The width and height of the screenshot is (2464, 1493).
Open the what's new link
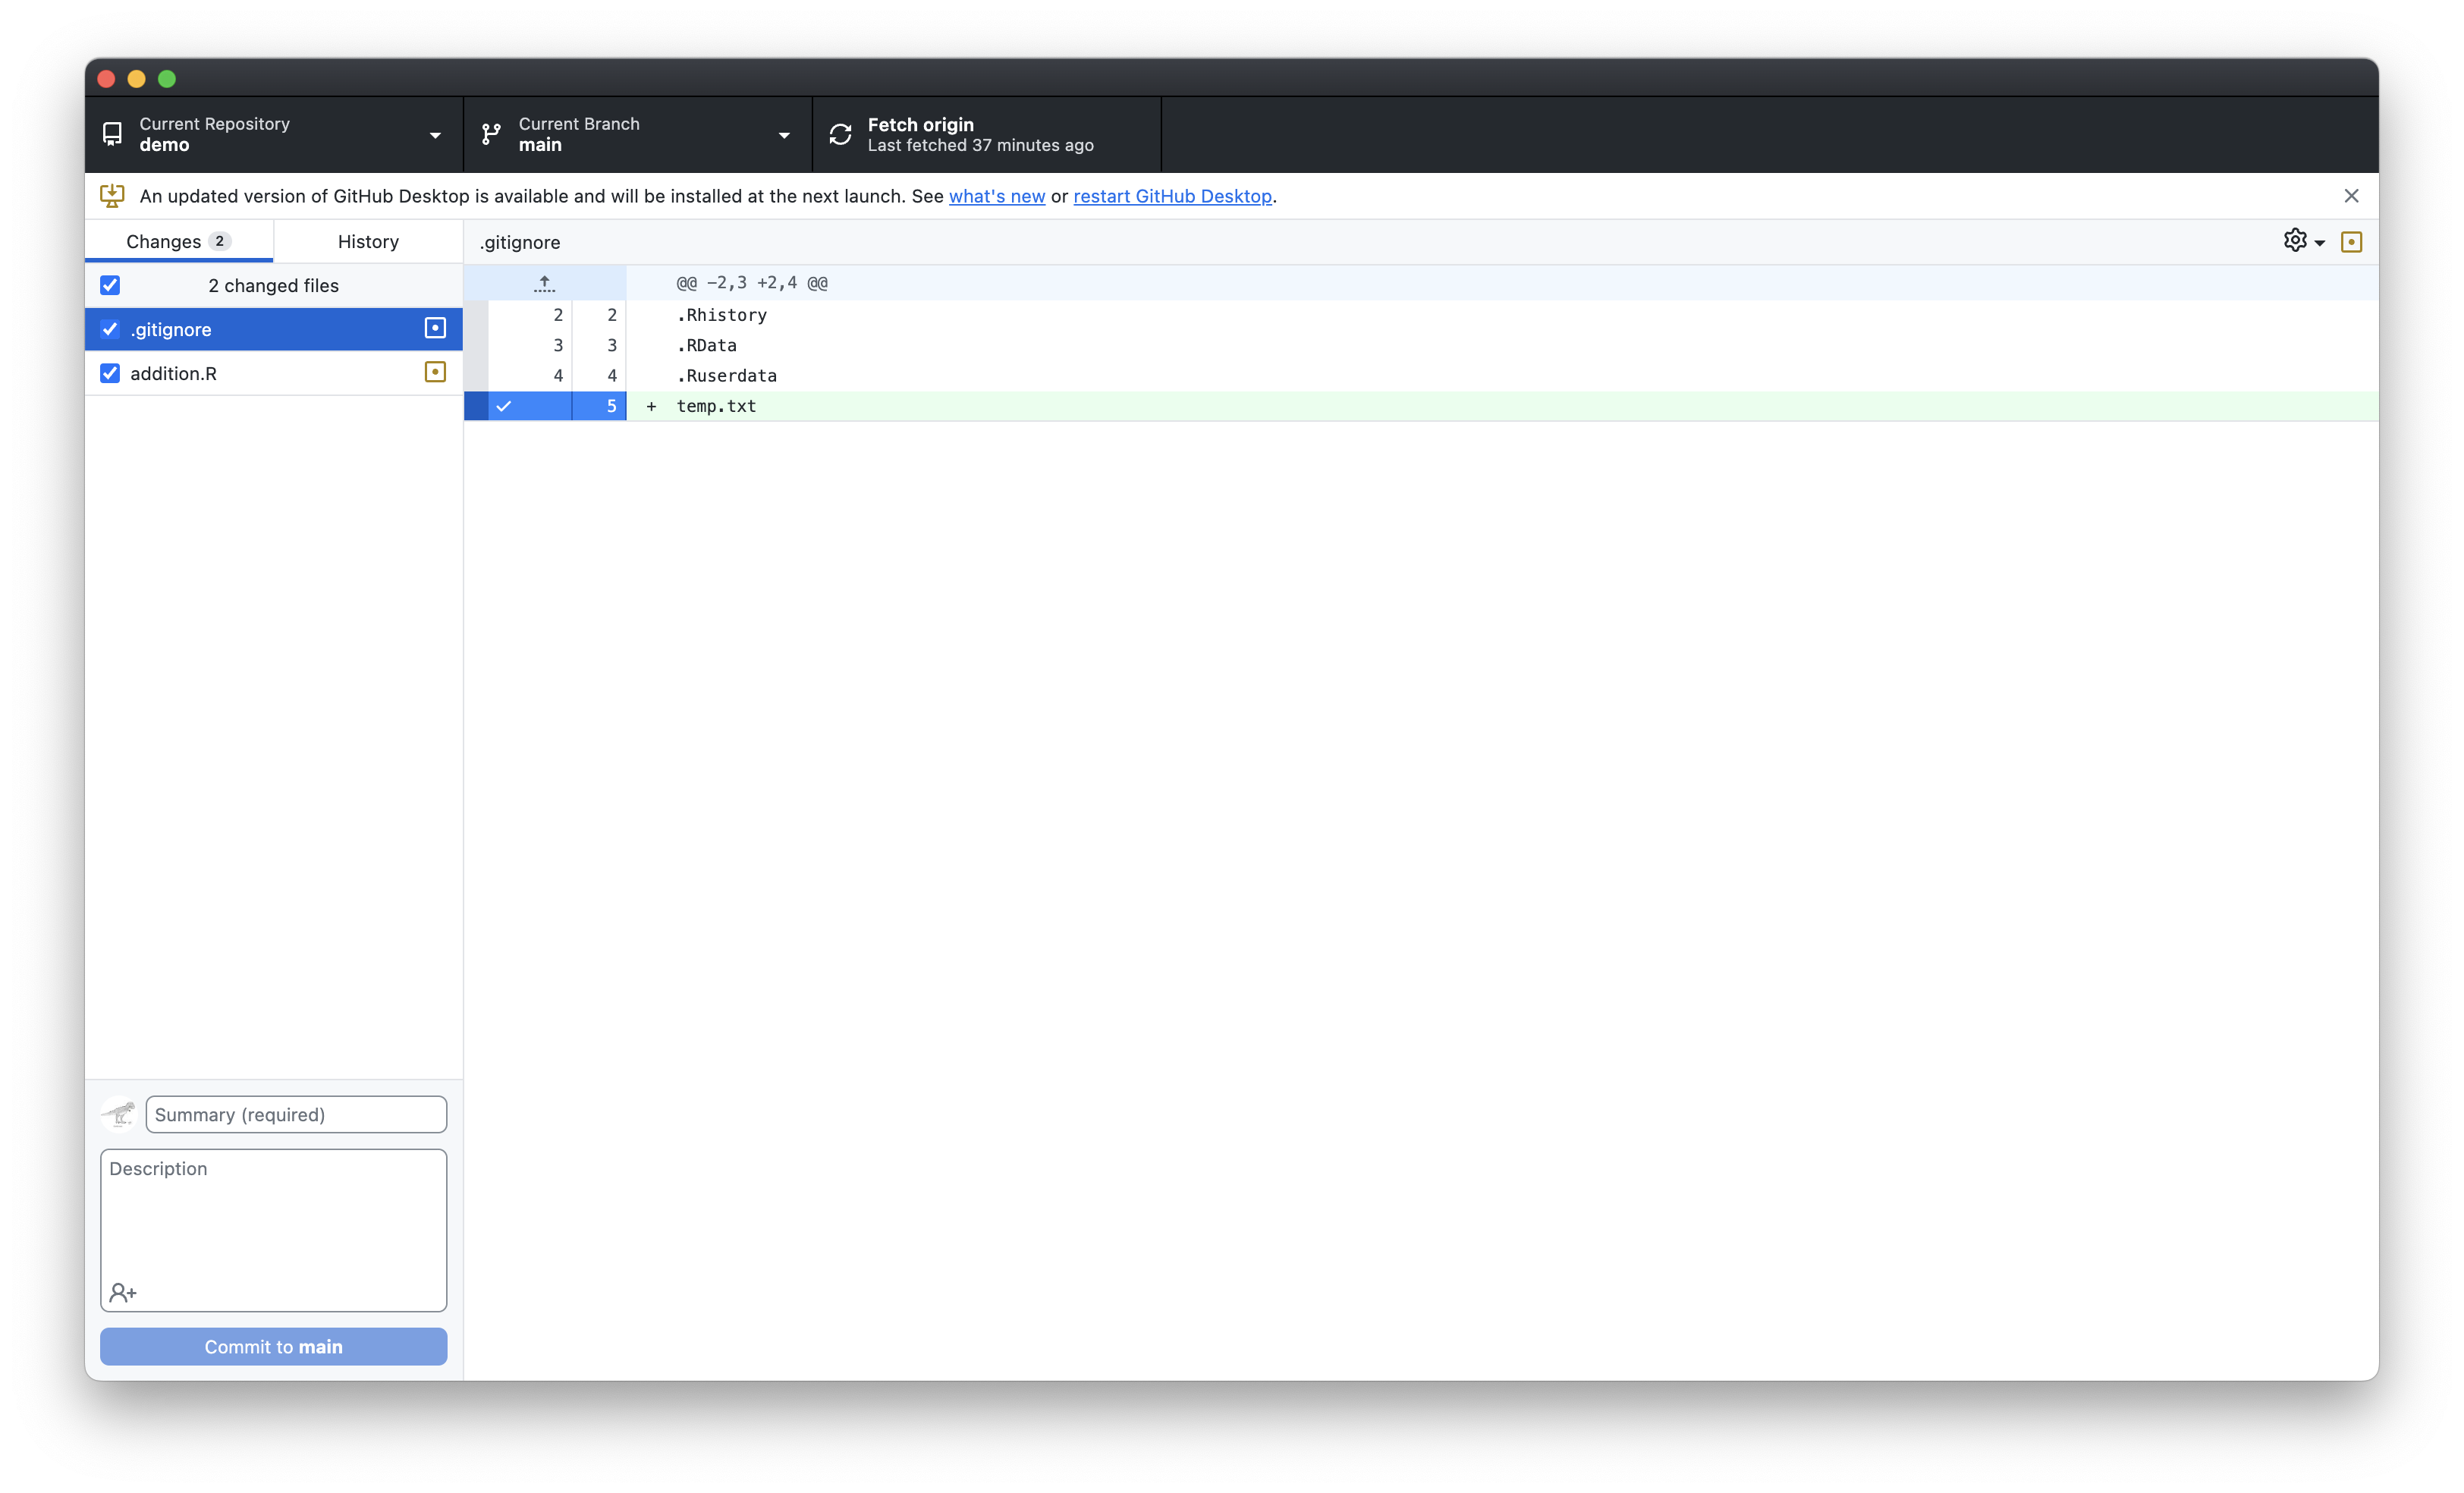coord(996,196)
